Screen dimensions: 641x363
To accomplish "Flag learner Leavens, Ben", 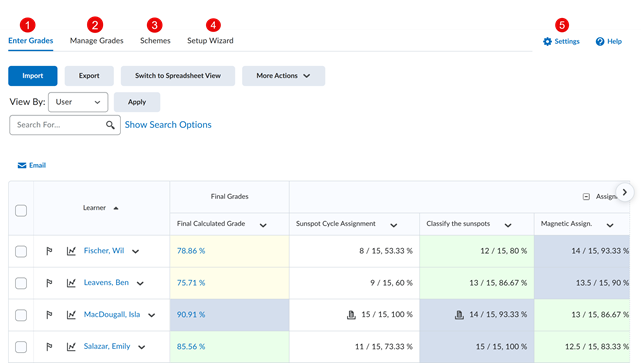I will coord(49,282).
